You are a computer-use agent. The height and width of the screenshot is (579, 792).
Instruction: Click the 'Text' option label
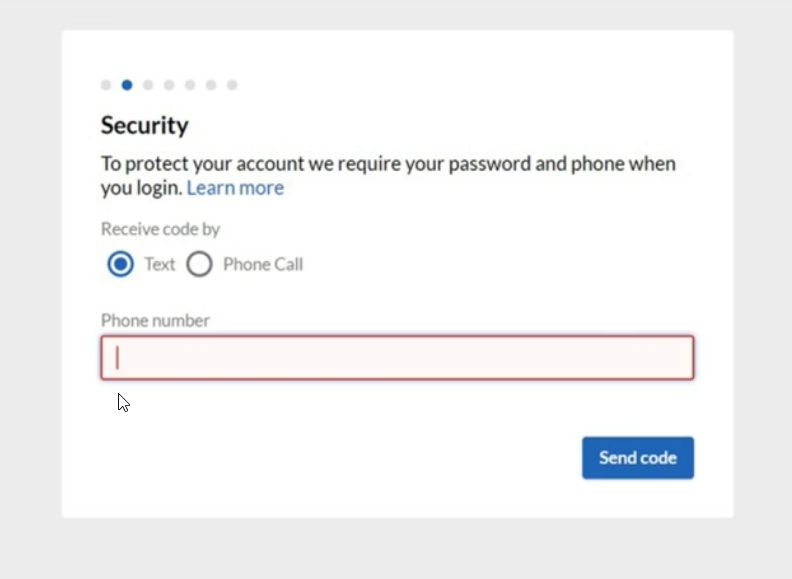tap(159, 264)
